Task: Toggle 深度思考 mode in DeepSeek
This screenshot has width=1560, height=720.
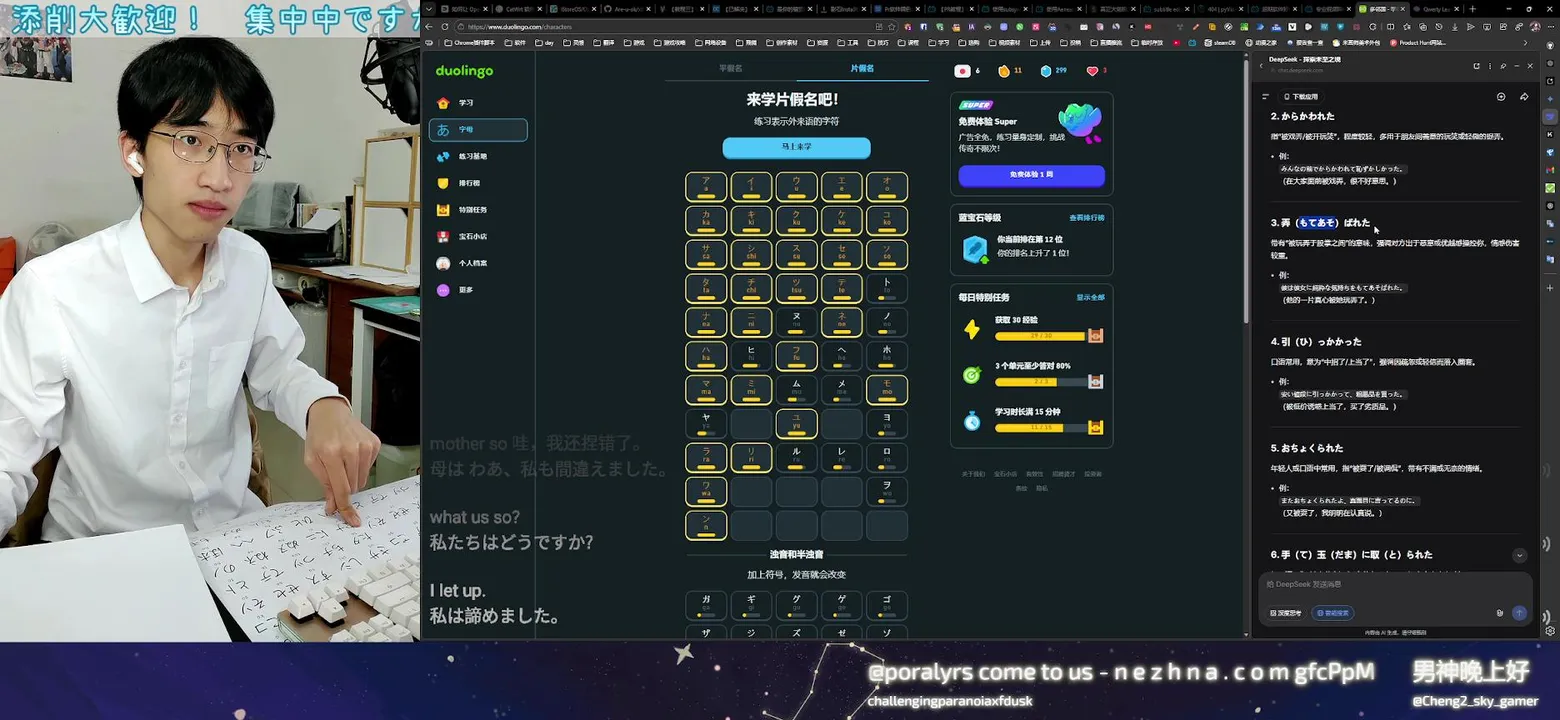Action: click(1286, 613)
